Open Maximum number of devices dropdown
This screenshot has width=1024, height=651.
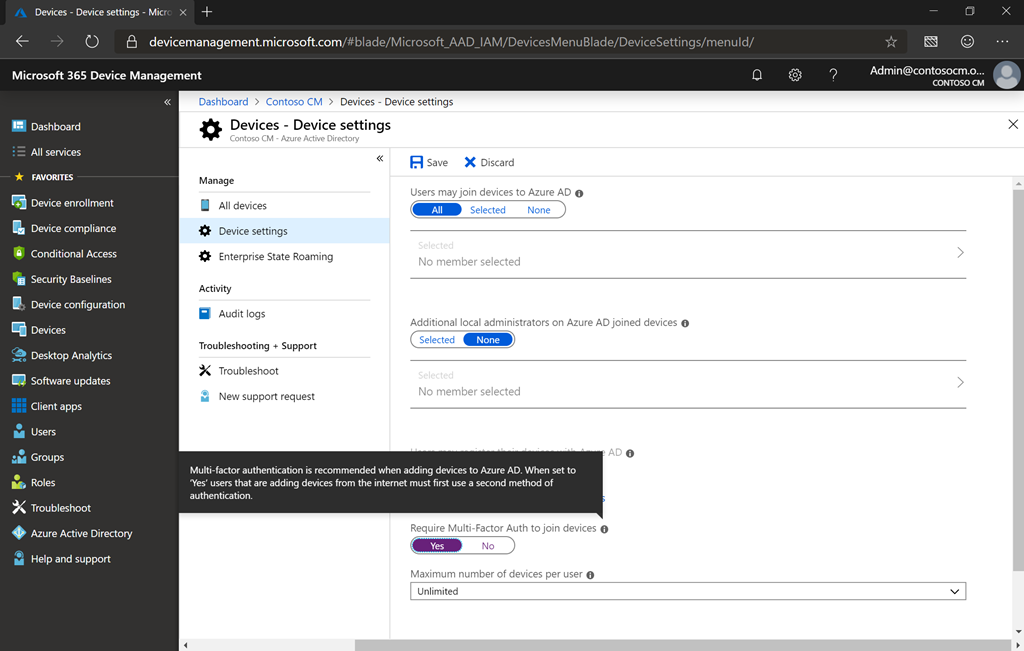688,591
